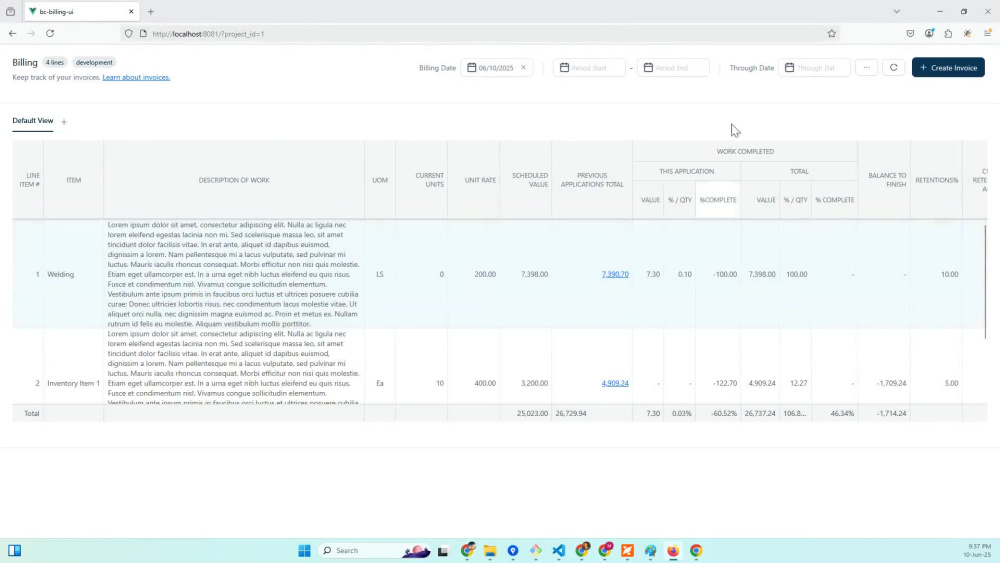Open the Windows Start menu
The height and width of the screenshot is (563, 1000).
tap(304, 550)
